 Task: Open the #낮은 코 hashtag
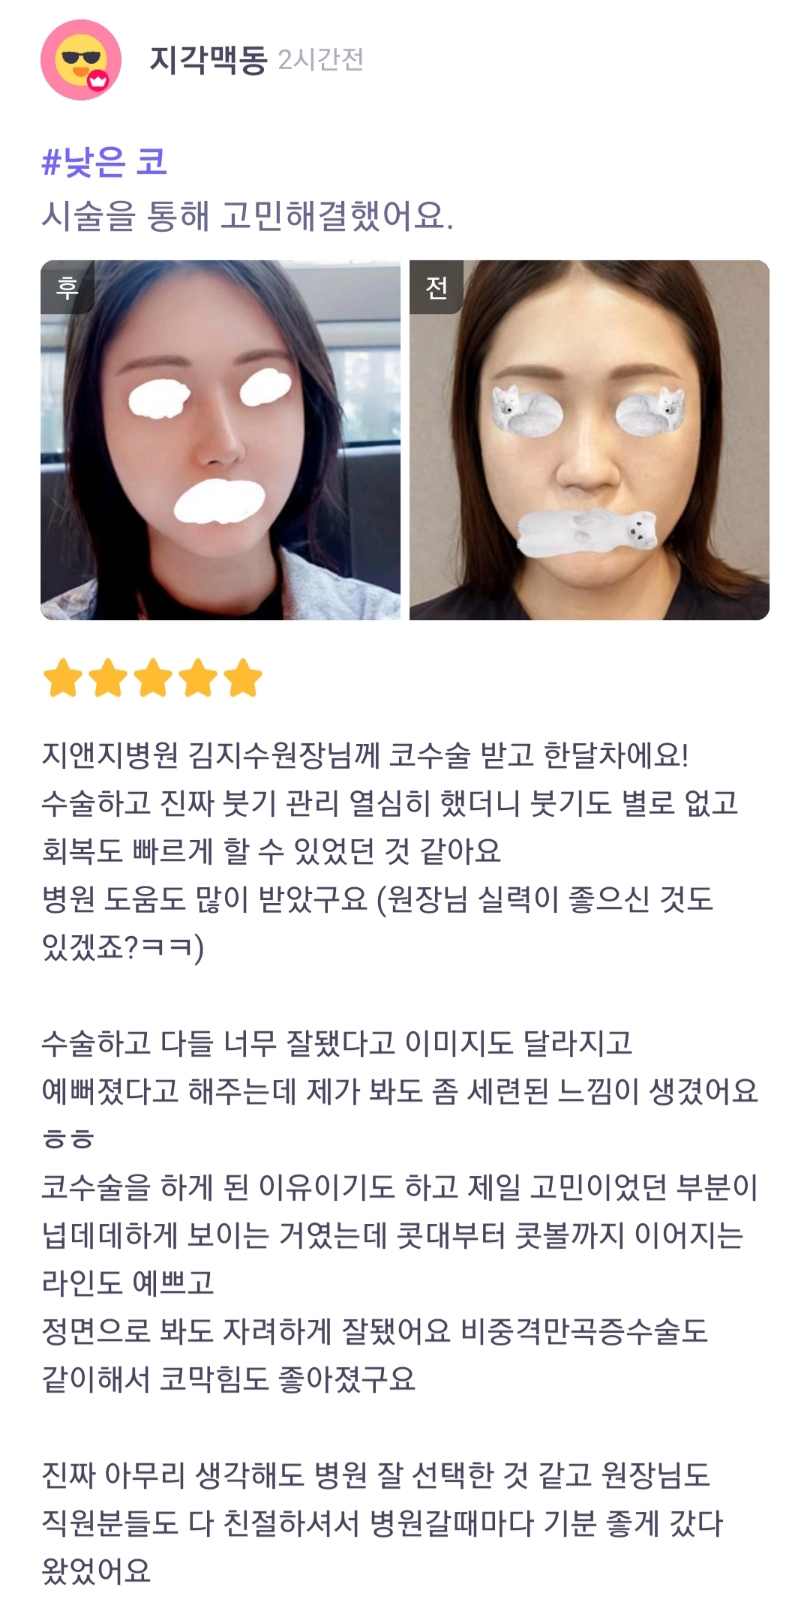coord(104,162)
